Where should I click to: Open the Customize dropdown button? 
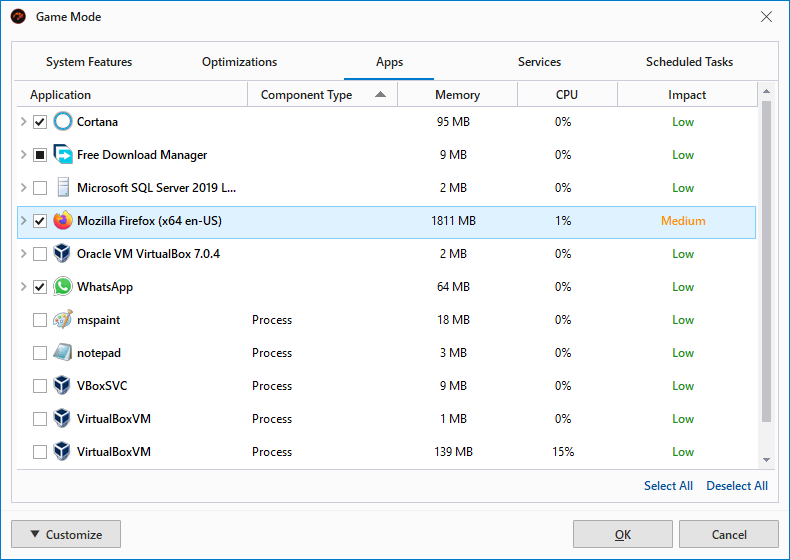[x=66, y=534]
